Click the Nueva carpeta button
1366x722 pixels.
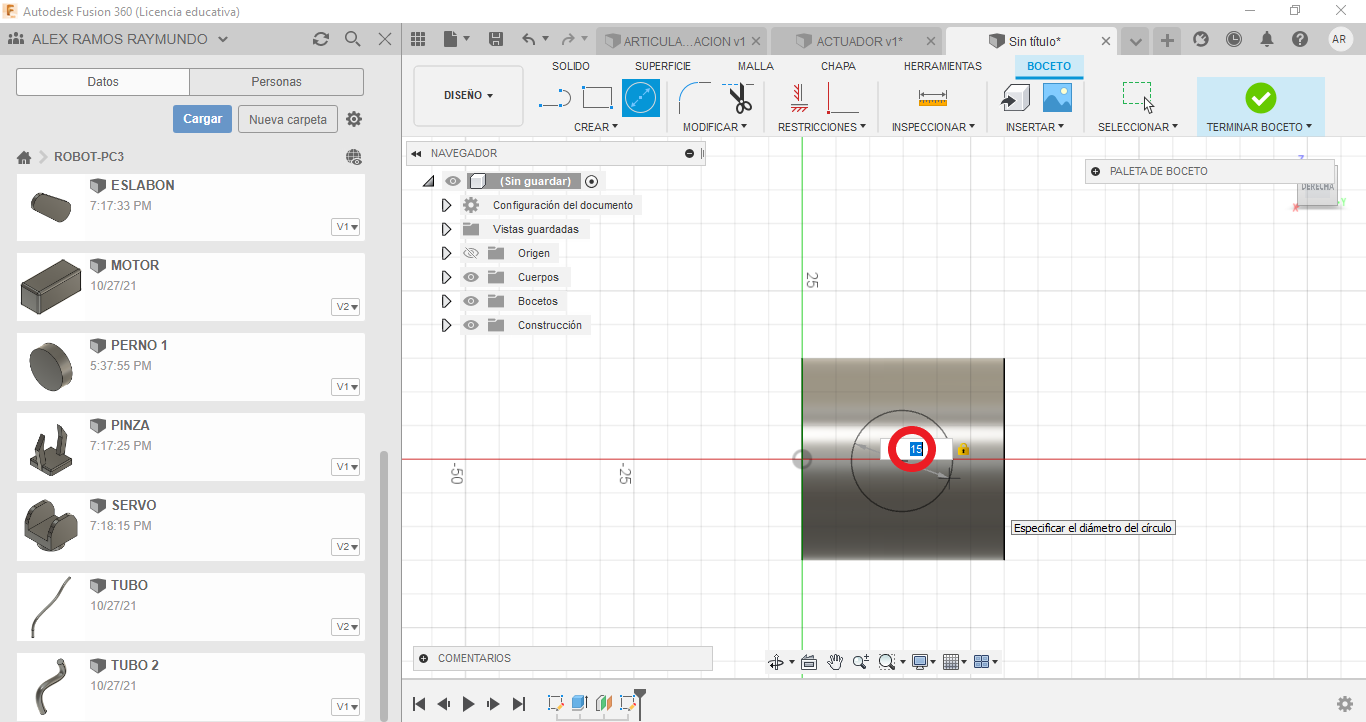tap(288, 119)
